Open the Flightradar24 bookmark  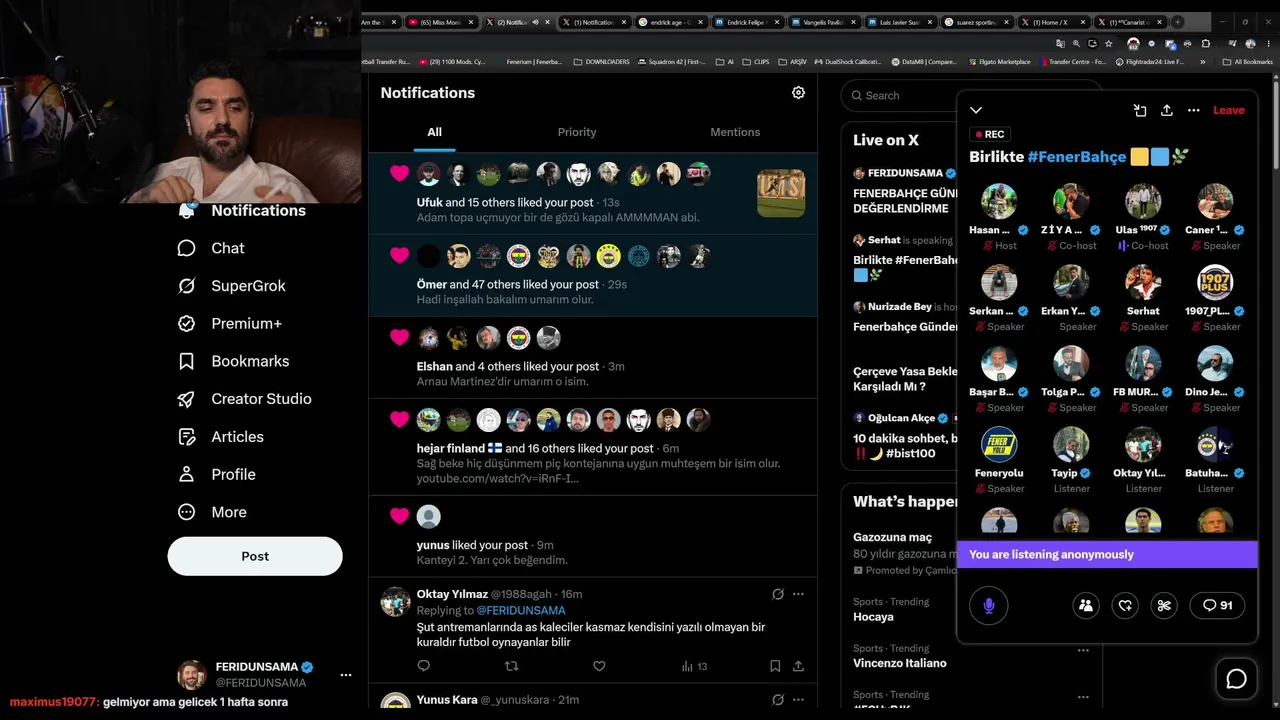click(x=1150, y=62)
